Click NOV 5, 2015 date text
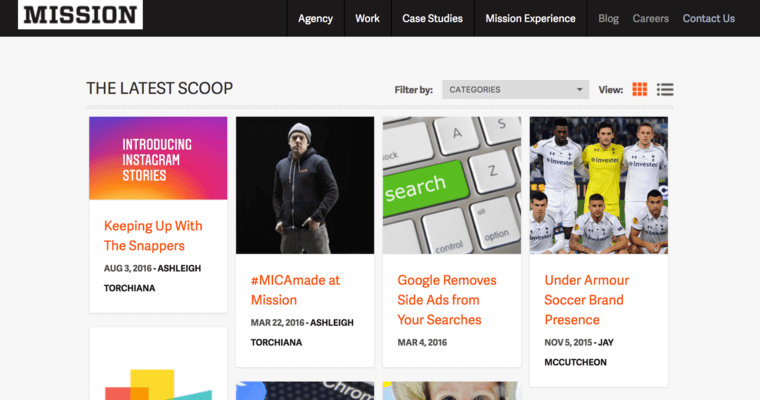 [568, 342]
